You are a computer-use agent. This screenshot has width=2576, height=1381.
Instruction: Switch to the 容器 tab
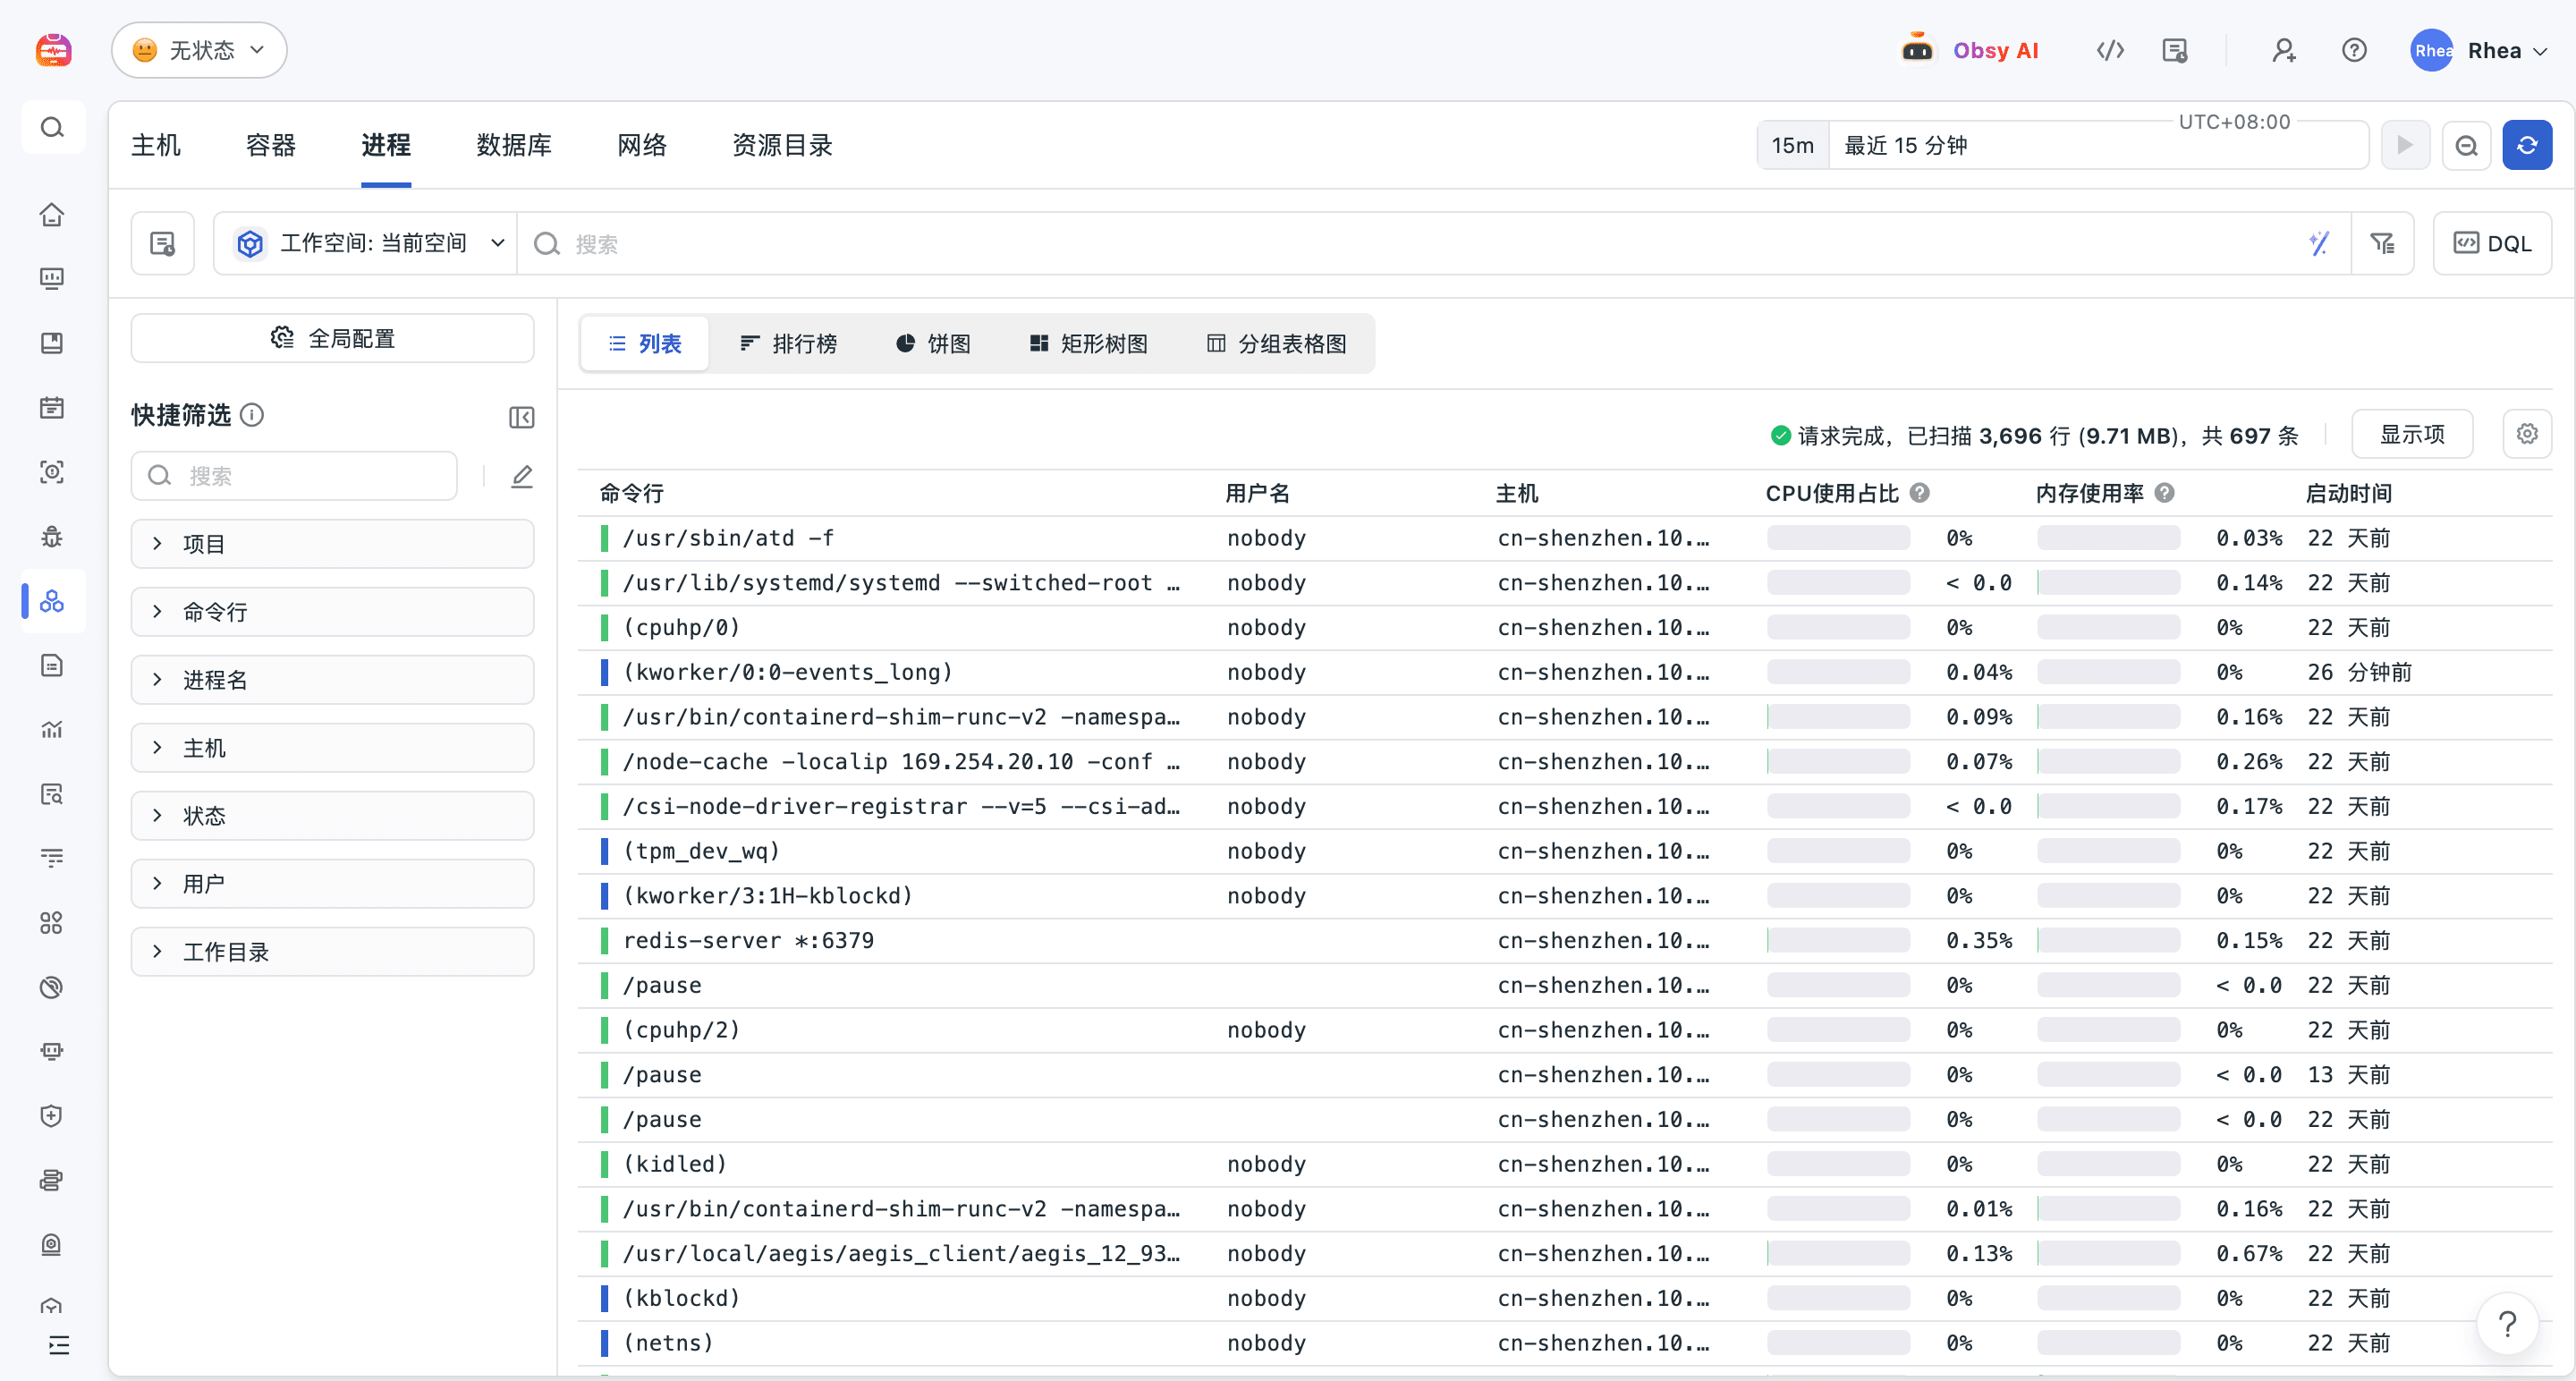pos(271,145)
